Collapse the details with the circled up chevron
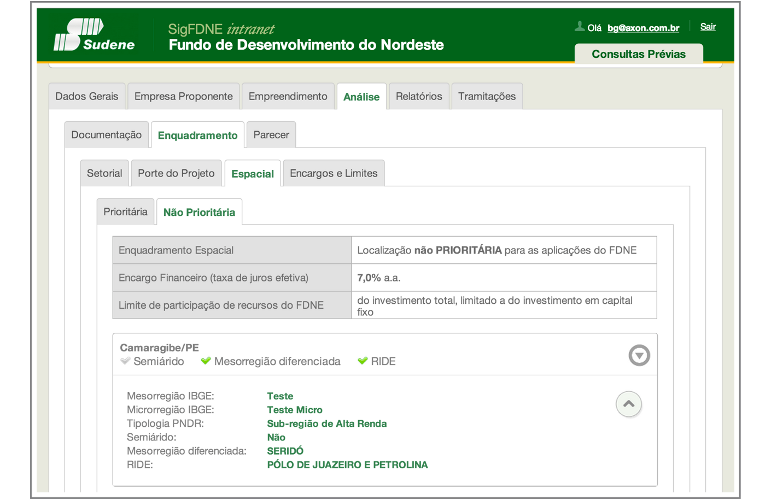The width and height of the screenshot is (771, 500). [629, 404]
